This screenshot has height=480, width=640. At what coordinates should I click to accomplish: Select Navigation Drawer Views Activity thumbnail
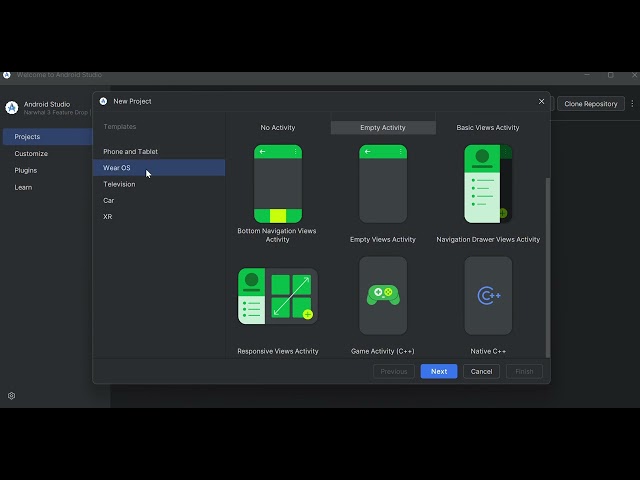(488, 184)
